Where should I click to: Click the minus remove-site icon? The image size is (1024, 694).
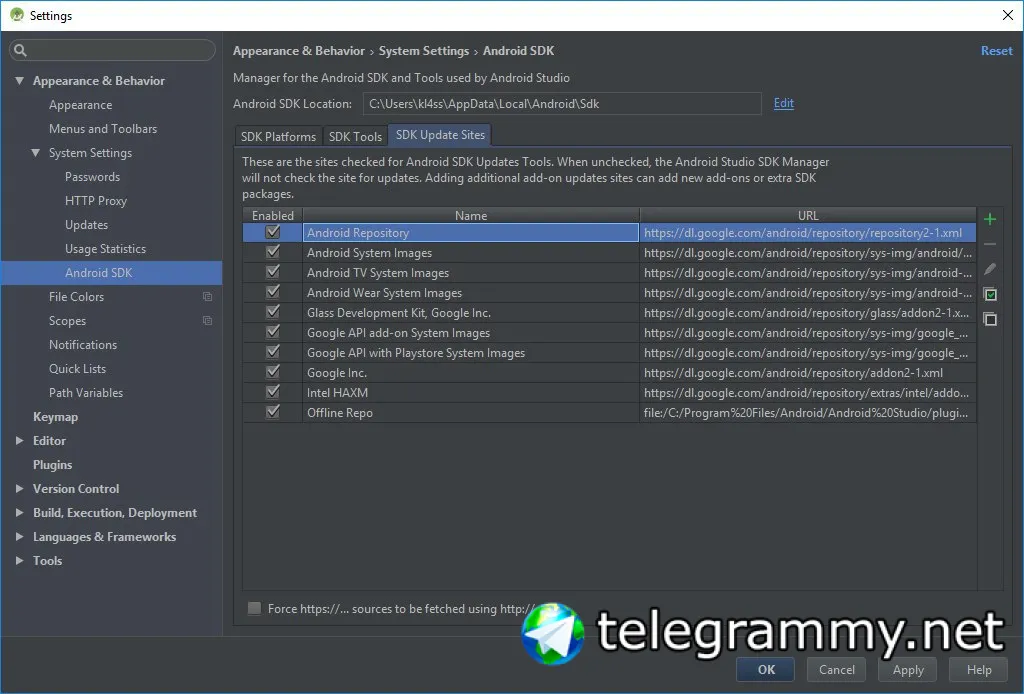pos(990,244)
